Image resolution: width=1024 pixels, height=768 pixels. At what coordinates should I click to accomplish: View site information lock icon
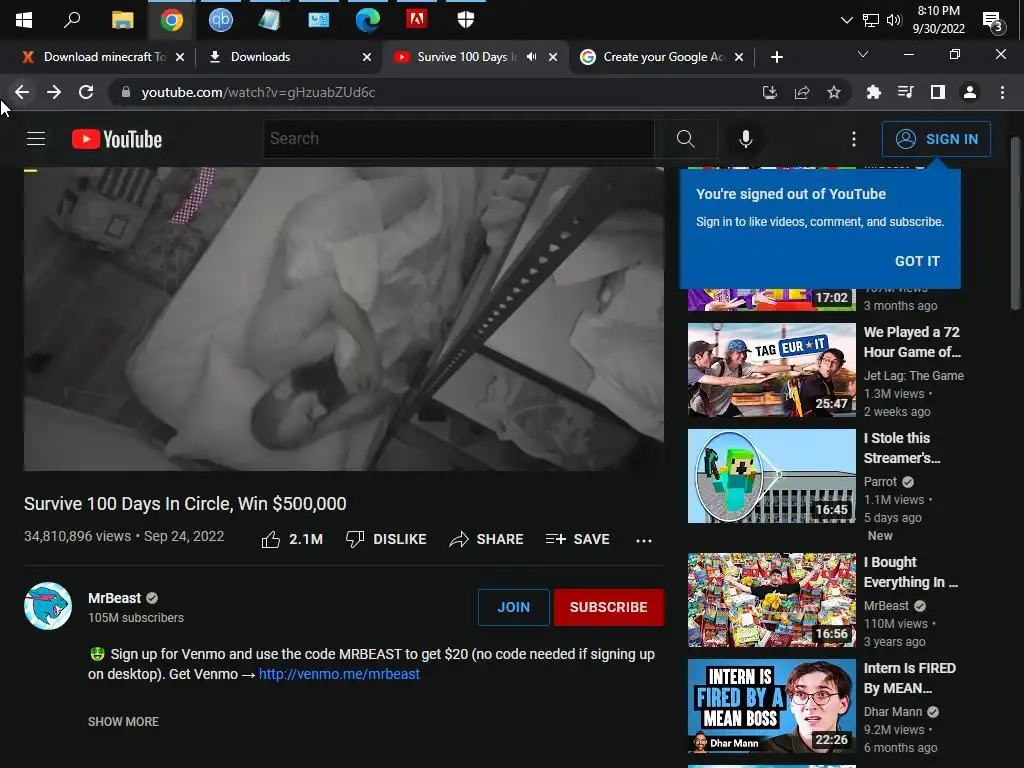(126, 92)
